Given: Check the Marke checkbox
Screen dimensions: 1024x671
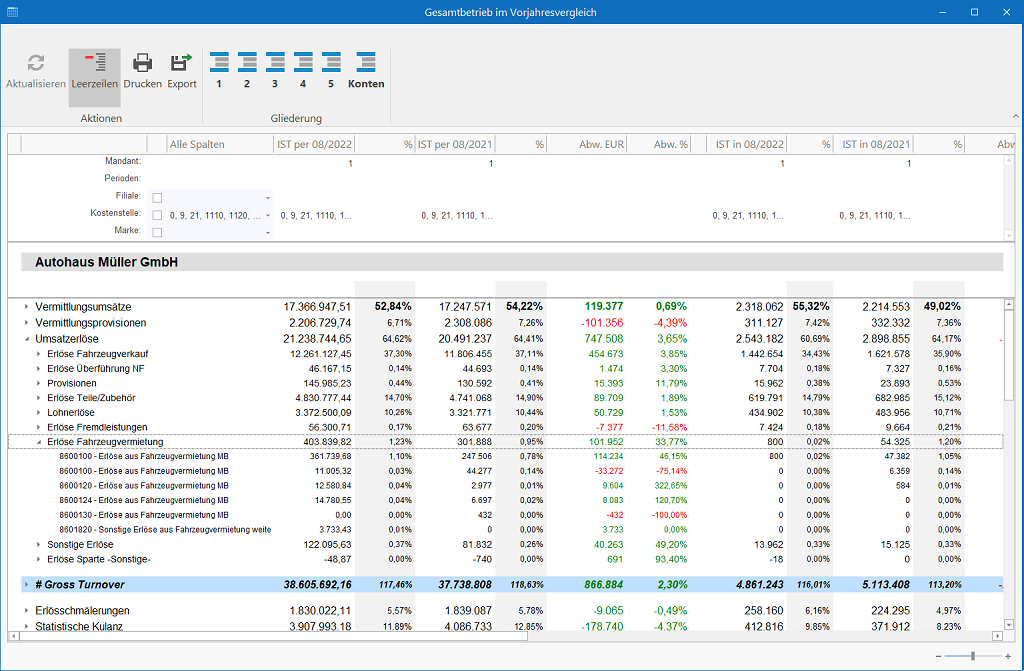Looking at the screenshot, I should pos(157,232).
